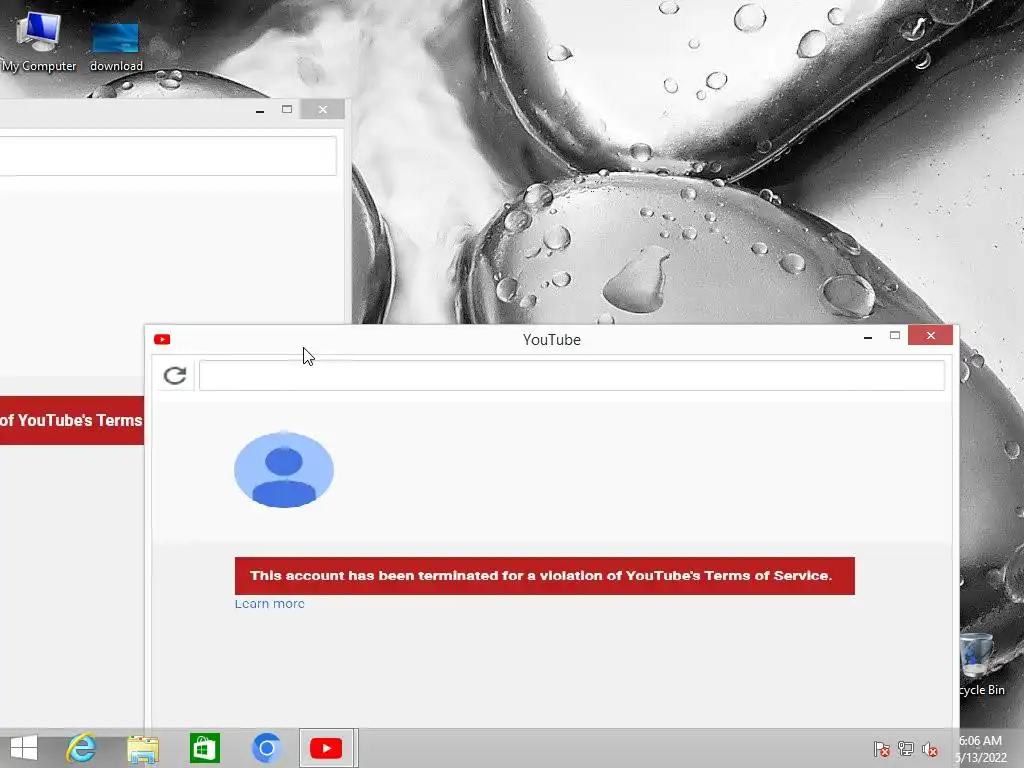Click the YouTube logo in title bar
1024x768 pixels.
pyautogui.click(x=162, y=340)
